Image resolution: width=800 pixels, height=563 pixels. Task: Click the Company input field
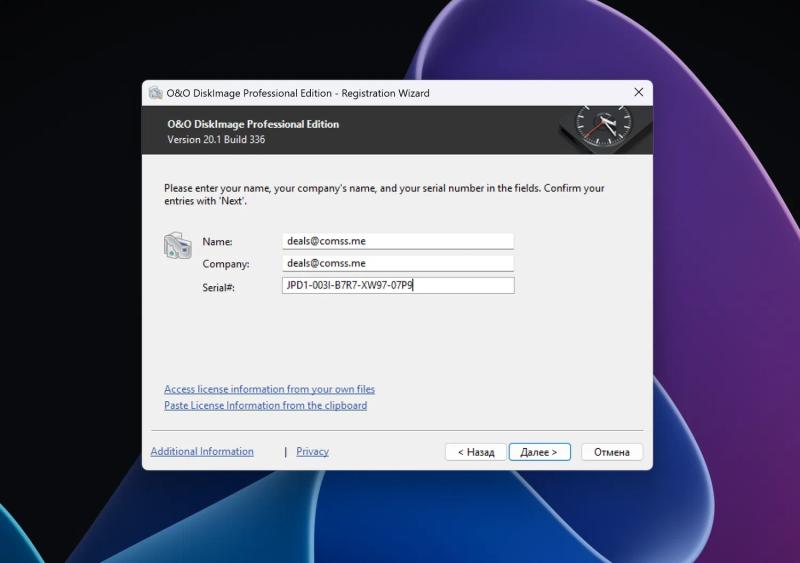397,263
